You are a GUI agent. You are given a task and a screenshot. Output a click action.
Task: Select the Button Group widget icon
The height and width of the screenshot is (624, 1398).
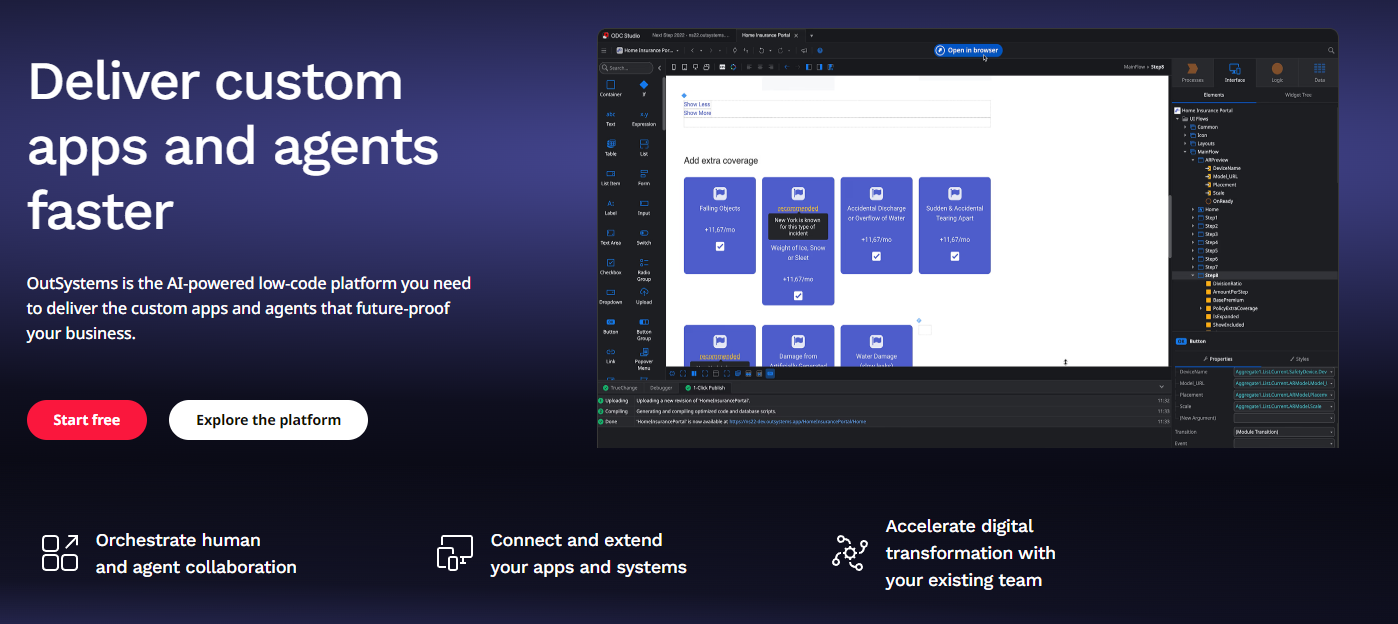(643, 323)
